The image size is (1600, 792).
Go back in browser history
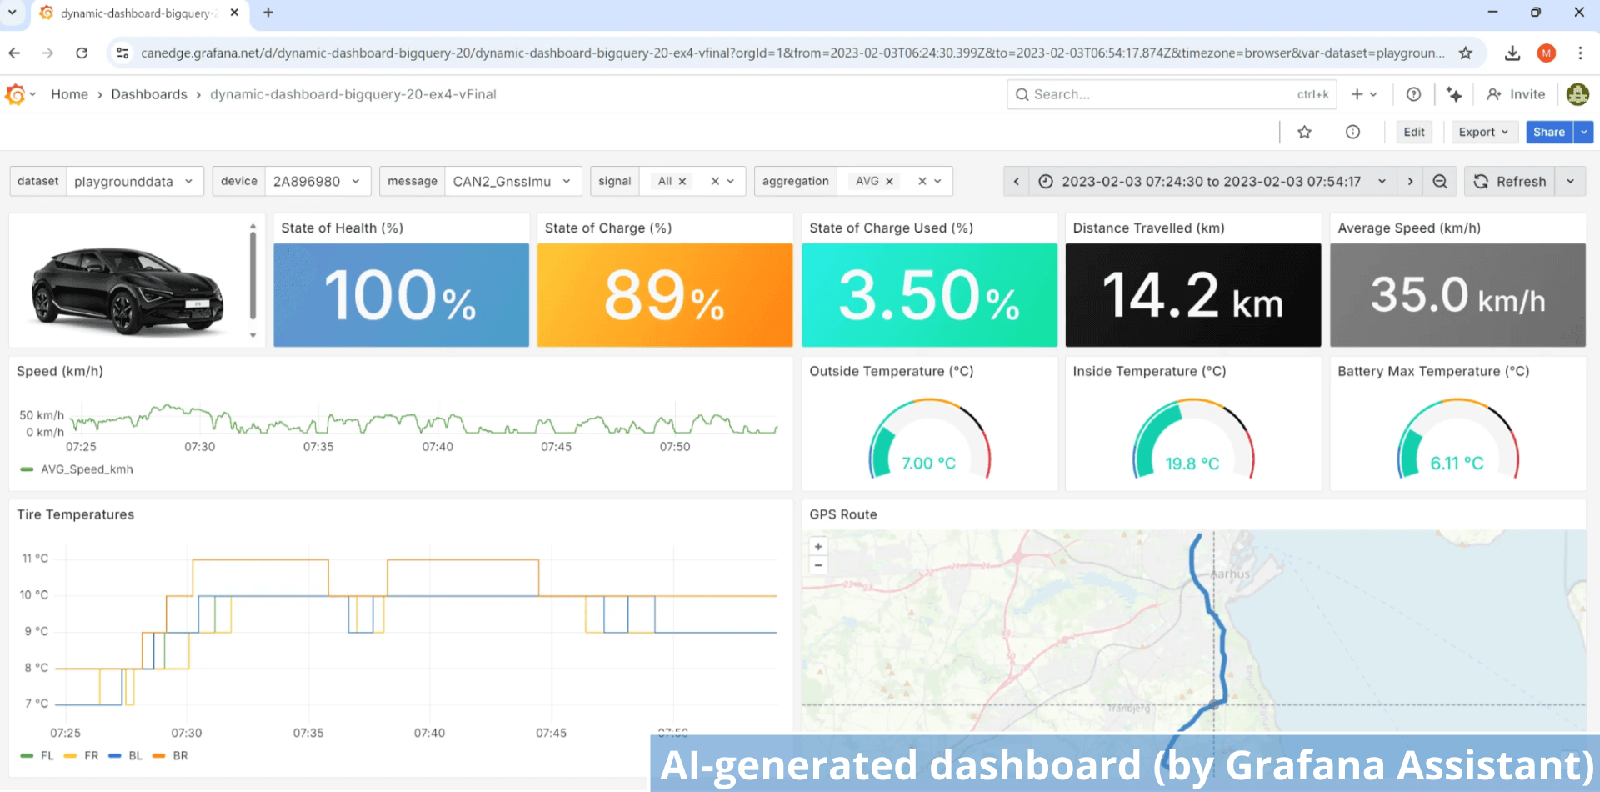14,53
